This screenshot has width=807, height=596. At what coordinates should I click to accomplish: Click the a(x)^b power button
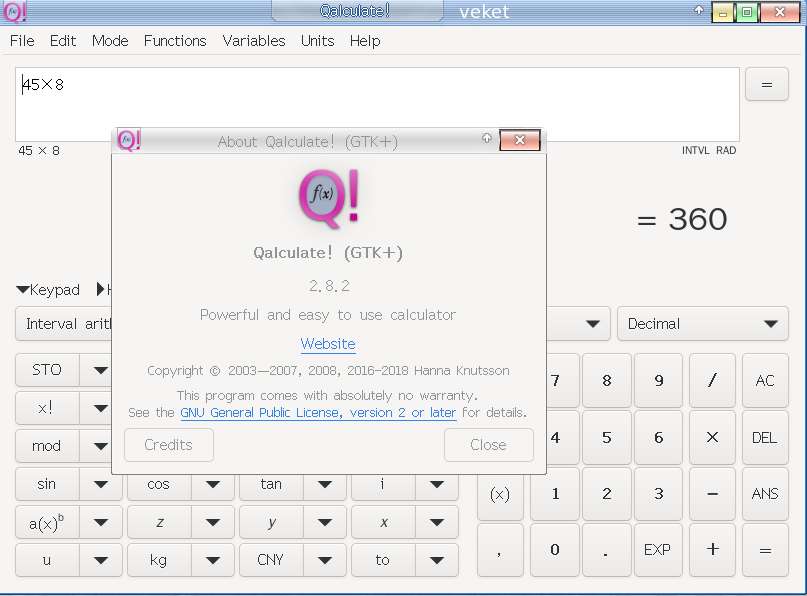pyautogui.click(x=47, y=522)
